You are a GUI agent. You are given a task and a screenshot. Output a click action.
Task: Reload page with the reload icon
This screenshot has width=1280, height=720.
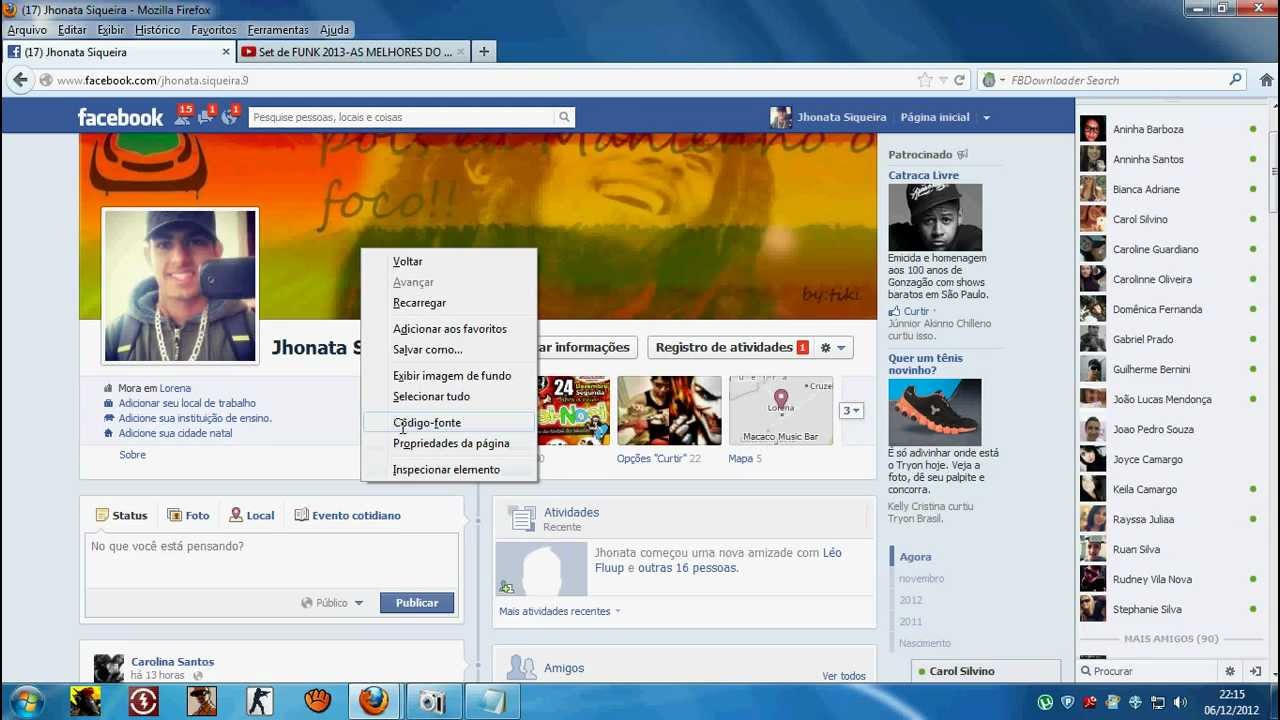(x=959, y=80)
